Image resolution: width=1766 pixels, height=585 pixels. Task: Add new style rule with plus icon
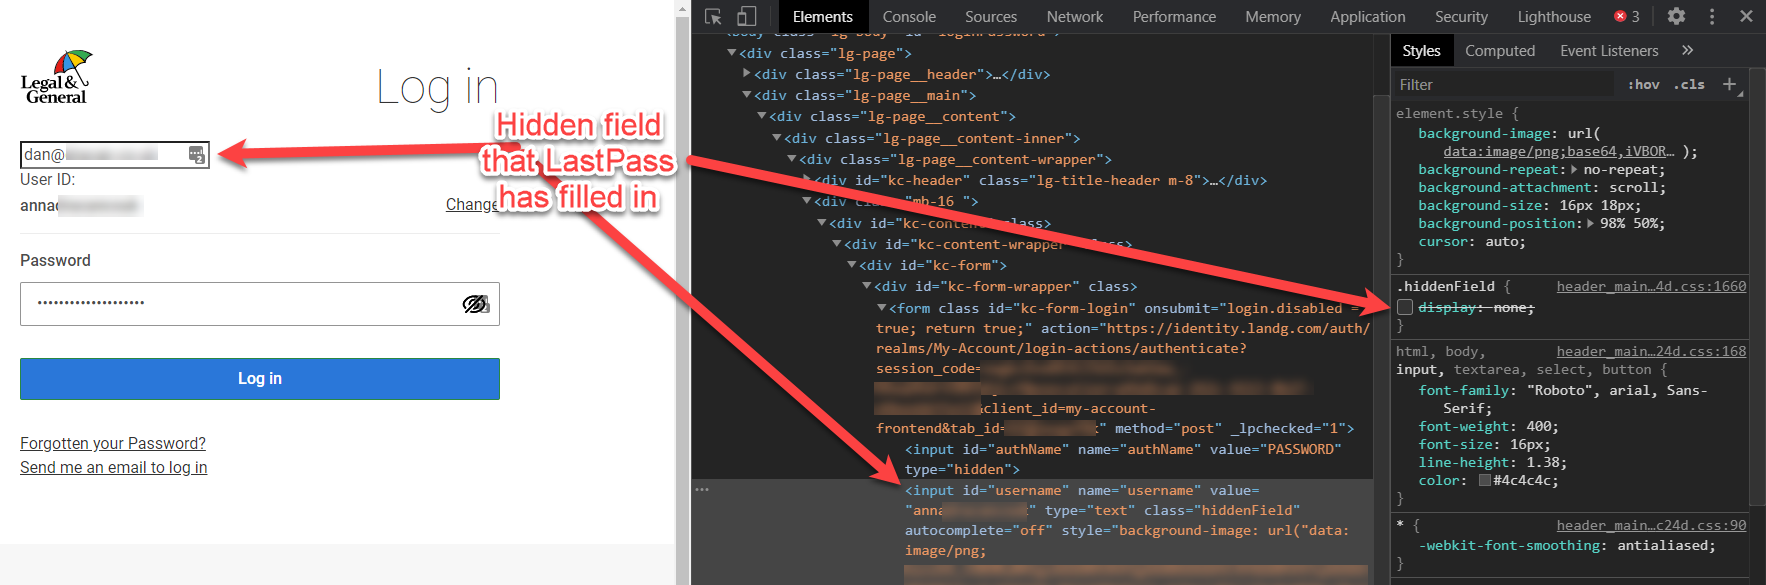tap(1729, 85)
